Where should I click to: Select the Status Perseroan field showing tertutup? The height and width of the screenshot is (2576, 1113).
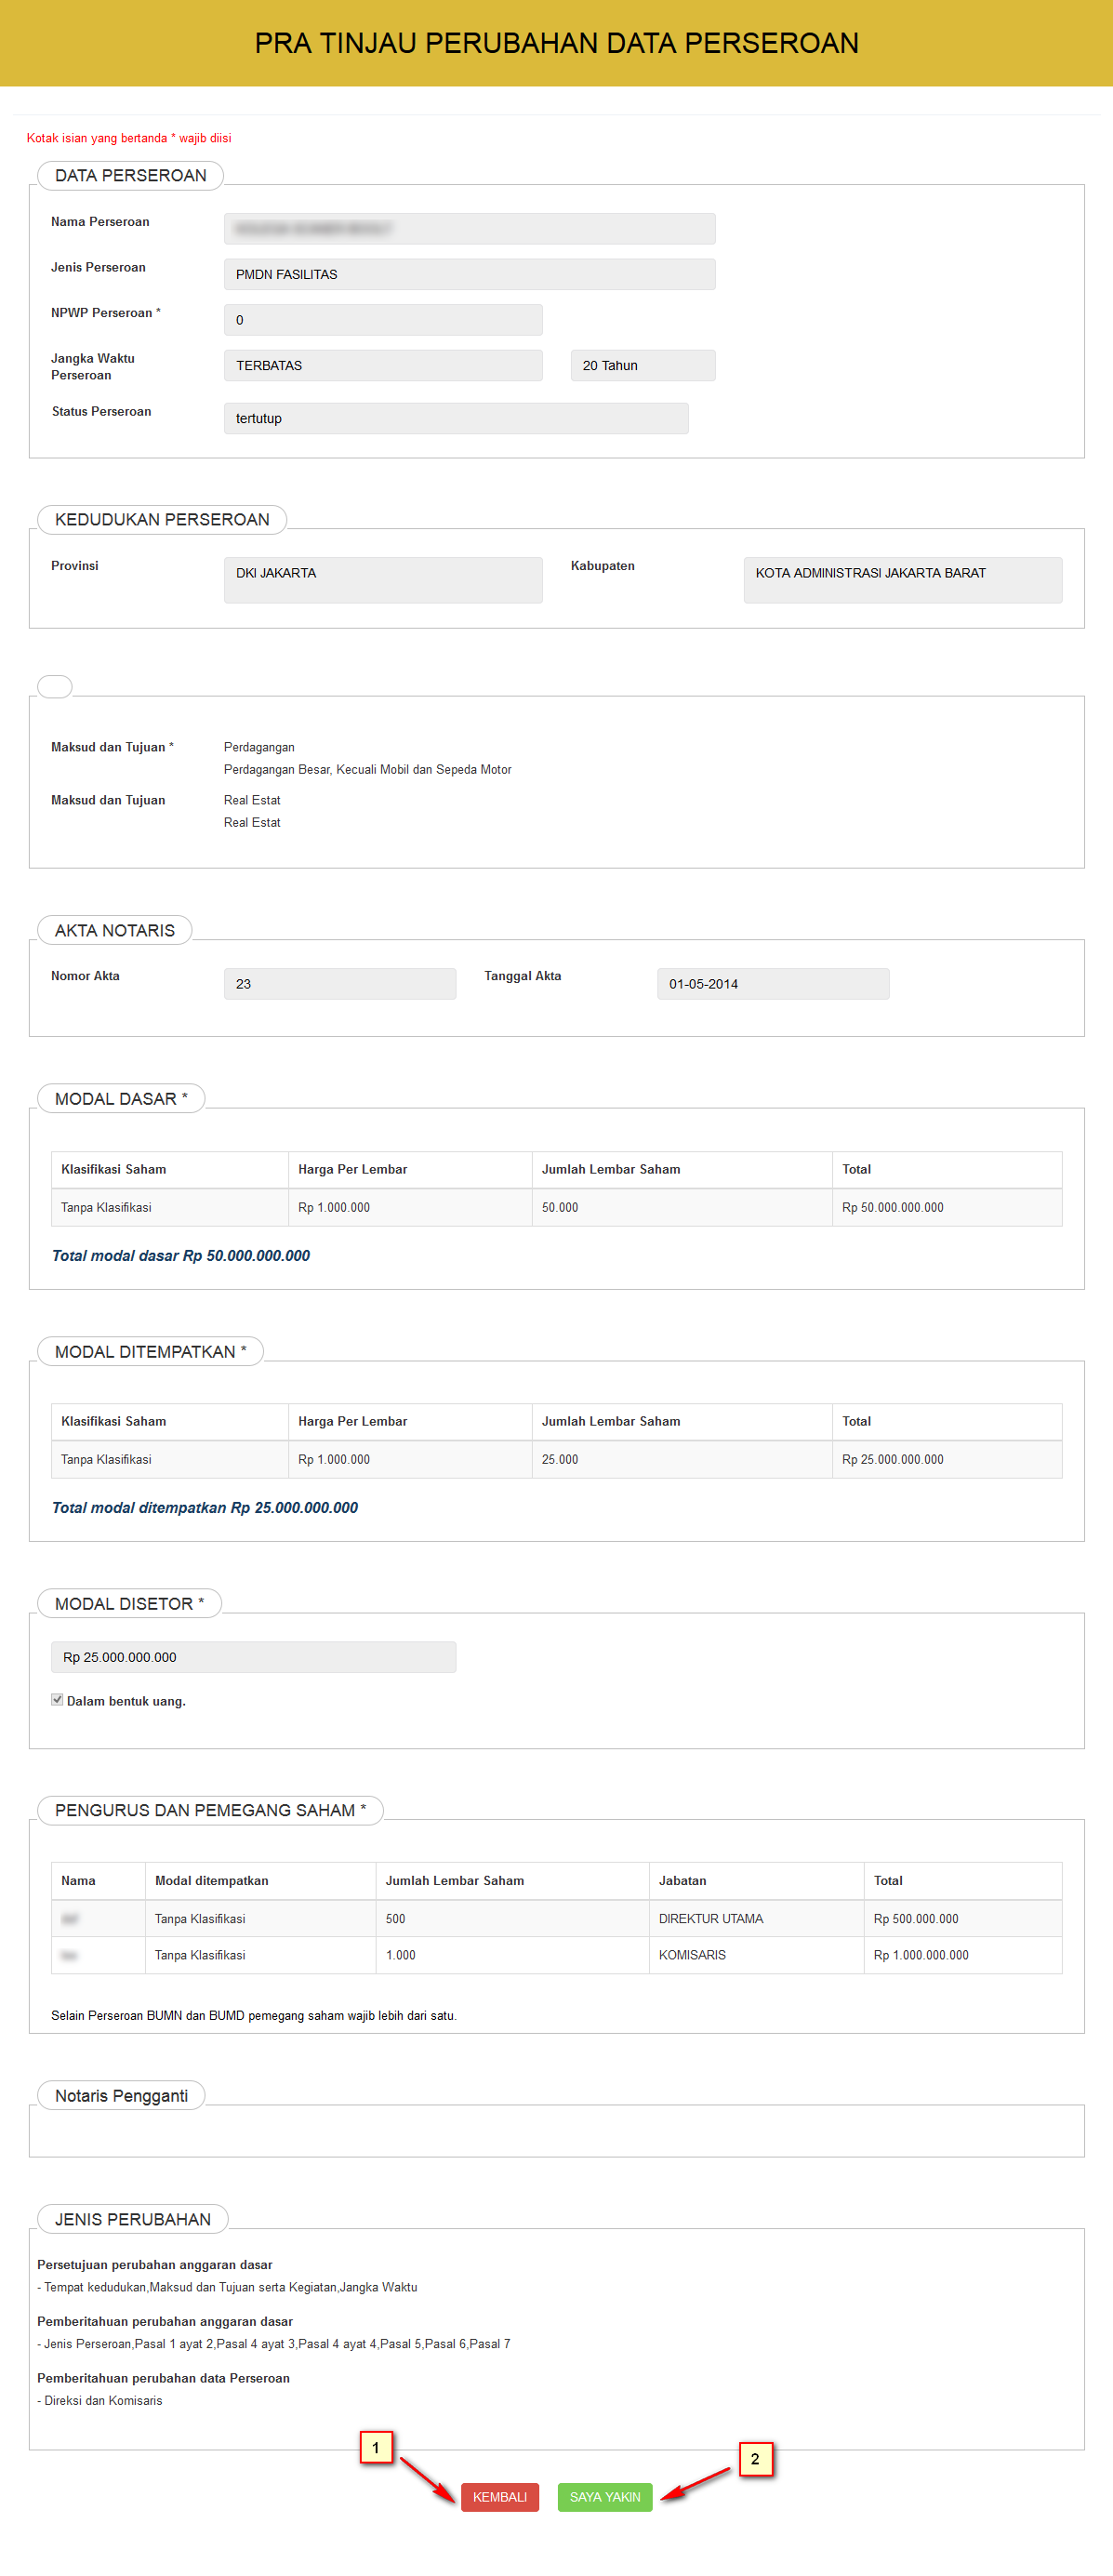tap(456, 418)
